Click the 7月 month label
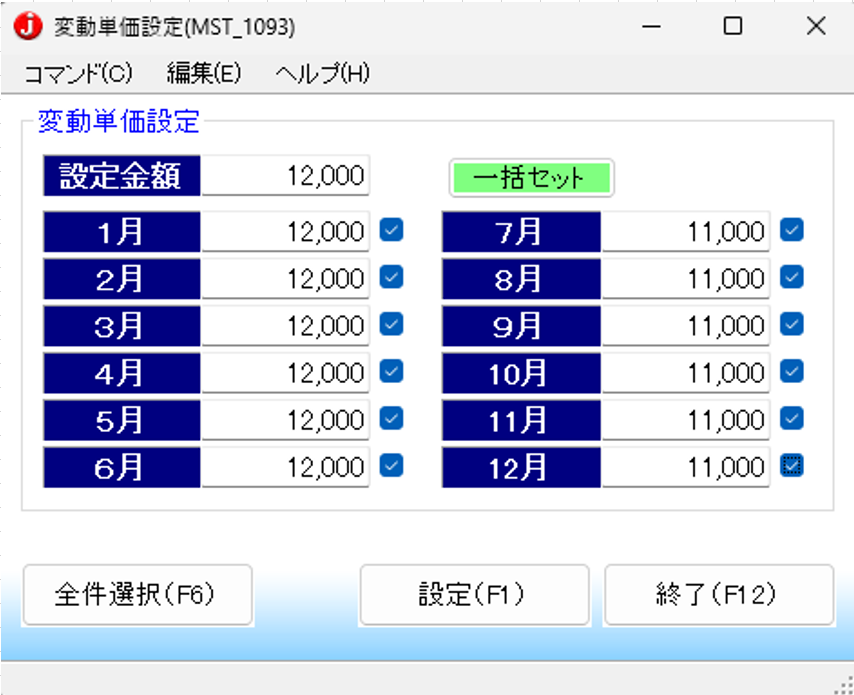 (x=521, y=231)
